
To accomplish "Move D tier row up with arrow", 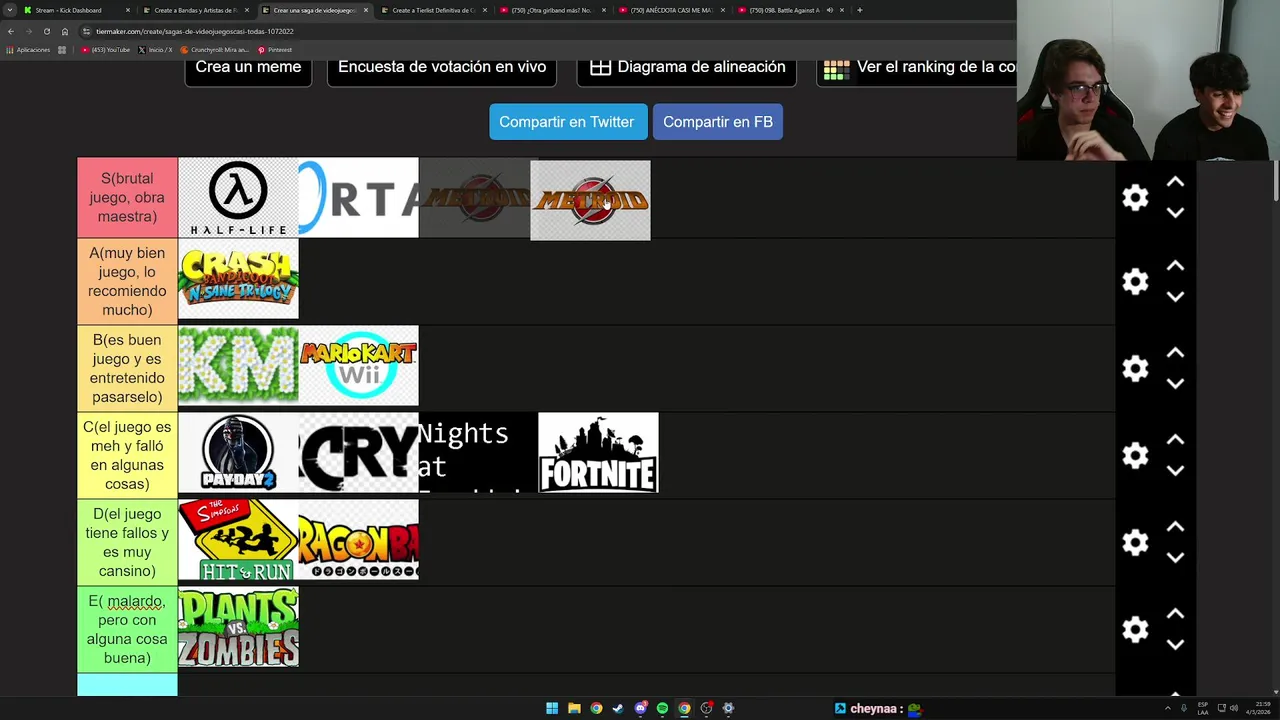I will 1175,527.
